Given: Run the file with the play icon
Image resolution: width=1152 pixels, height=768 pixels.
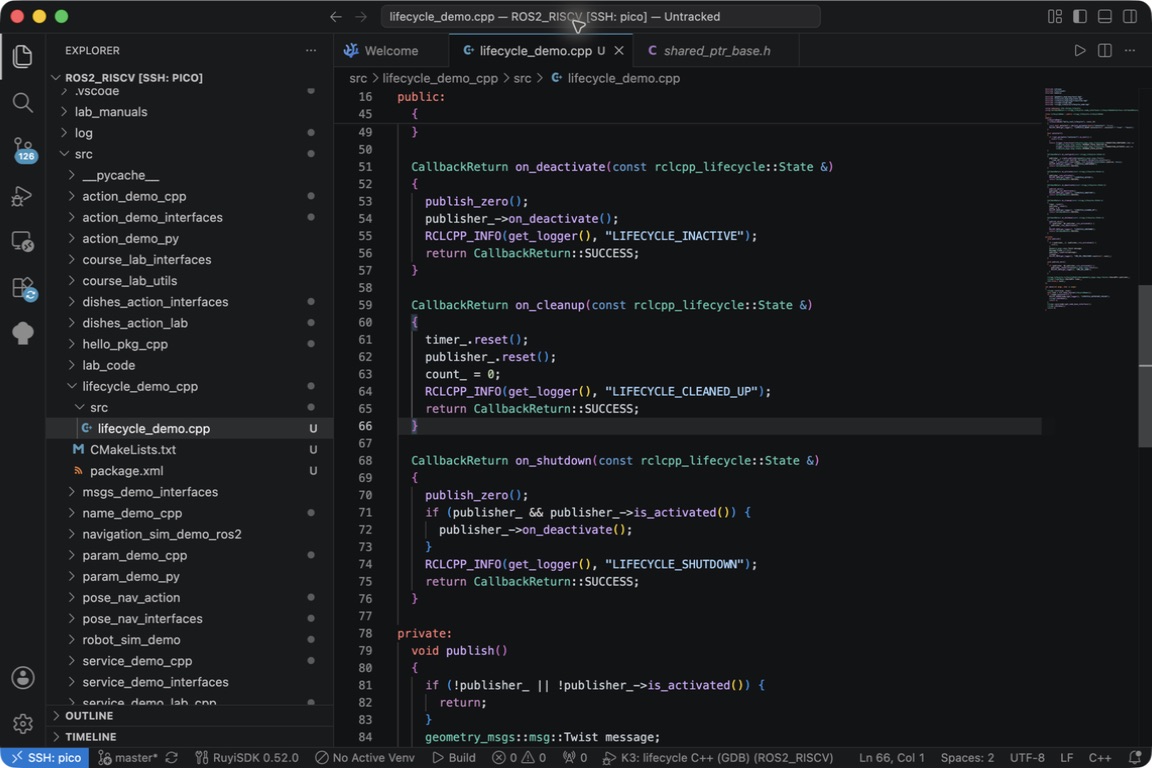Looking at the screenshot, I should (x=1079, y=50).
